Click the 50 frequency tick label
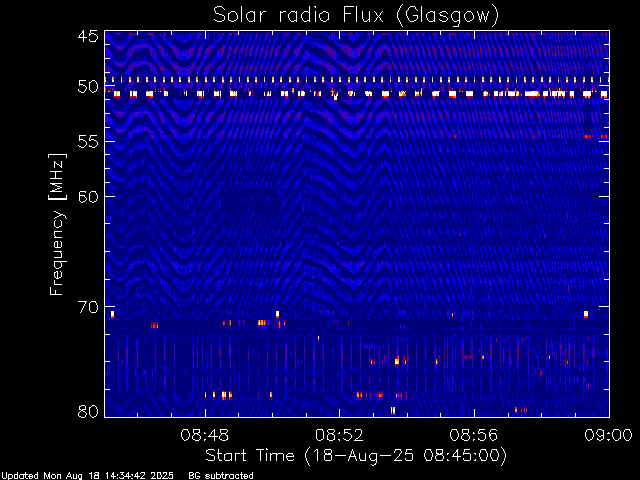This screenshot has width=640, height=480. click(88, 87)
